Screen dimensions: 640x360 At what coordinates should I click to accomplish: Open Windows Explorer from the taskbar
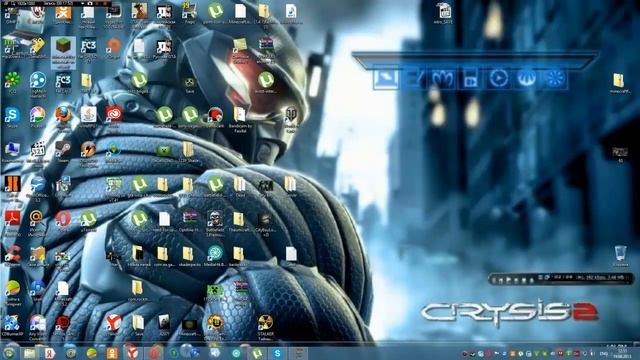29,353
